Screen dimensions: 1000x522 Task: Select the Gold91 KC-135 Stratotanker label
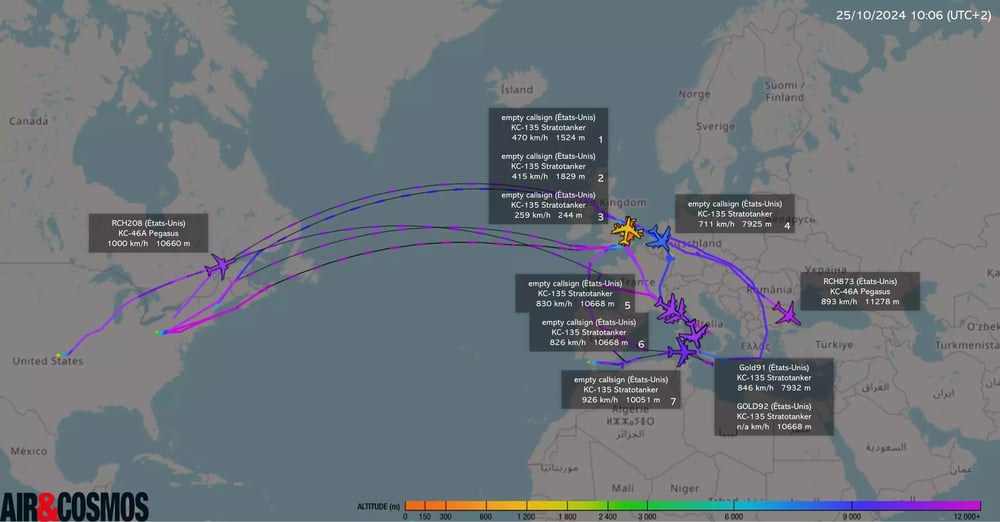coord(774,377)
